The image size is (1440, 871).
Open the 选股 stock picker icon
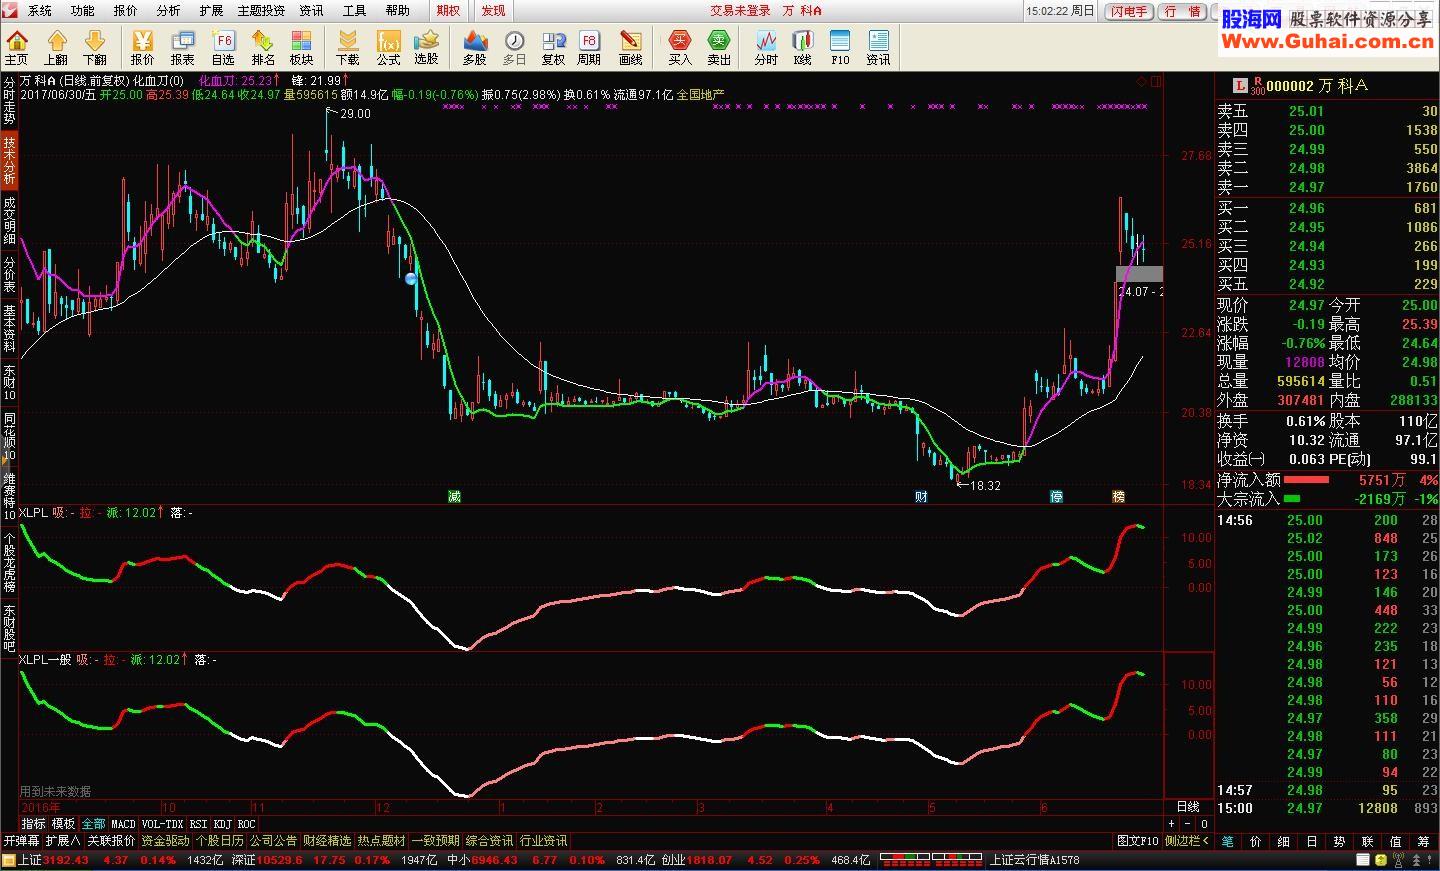427,47
